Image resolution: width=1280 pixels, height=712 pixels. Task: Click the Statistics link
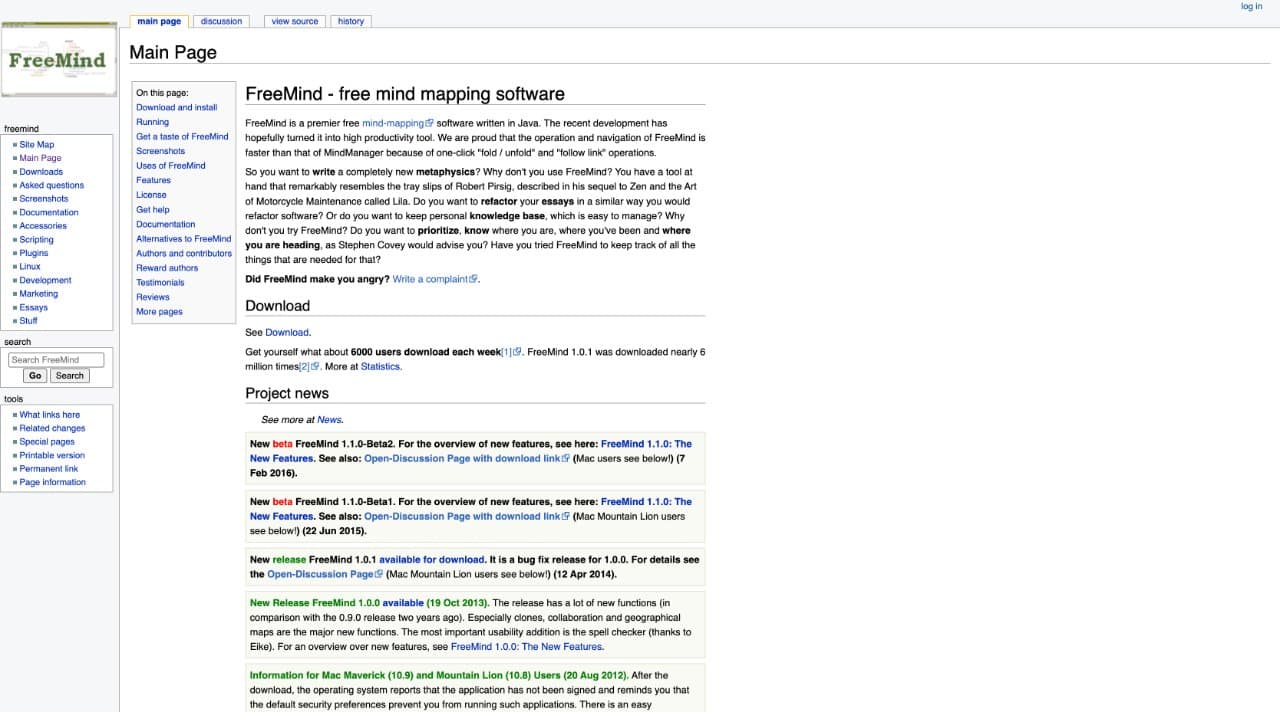(x=381, y=367)
